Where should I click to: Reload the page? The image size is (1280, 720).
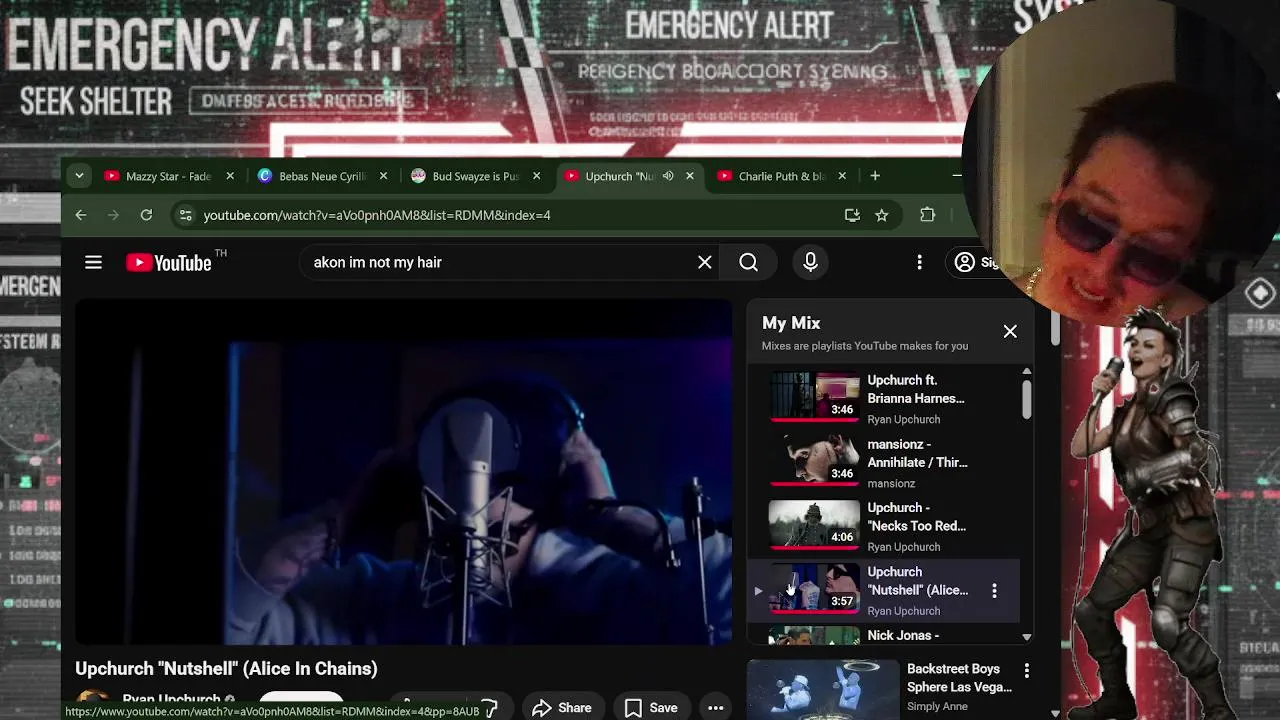(x=146, y=215)
